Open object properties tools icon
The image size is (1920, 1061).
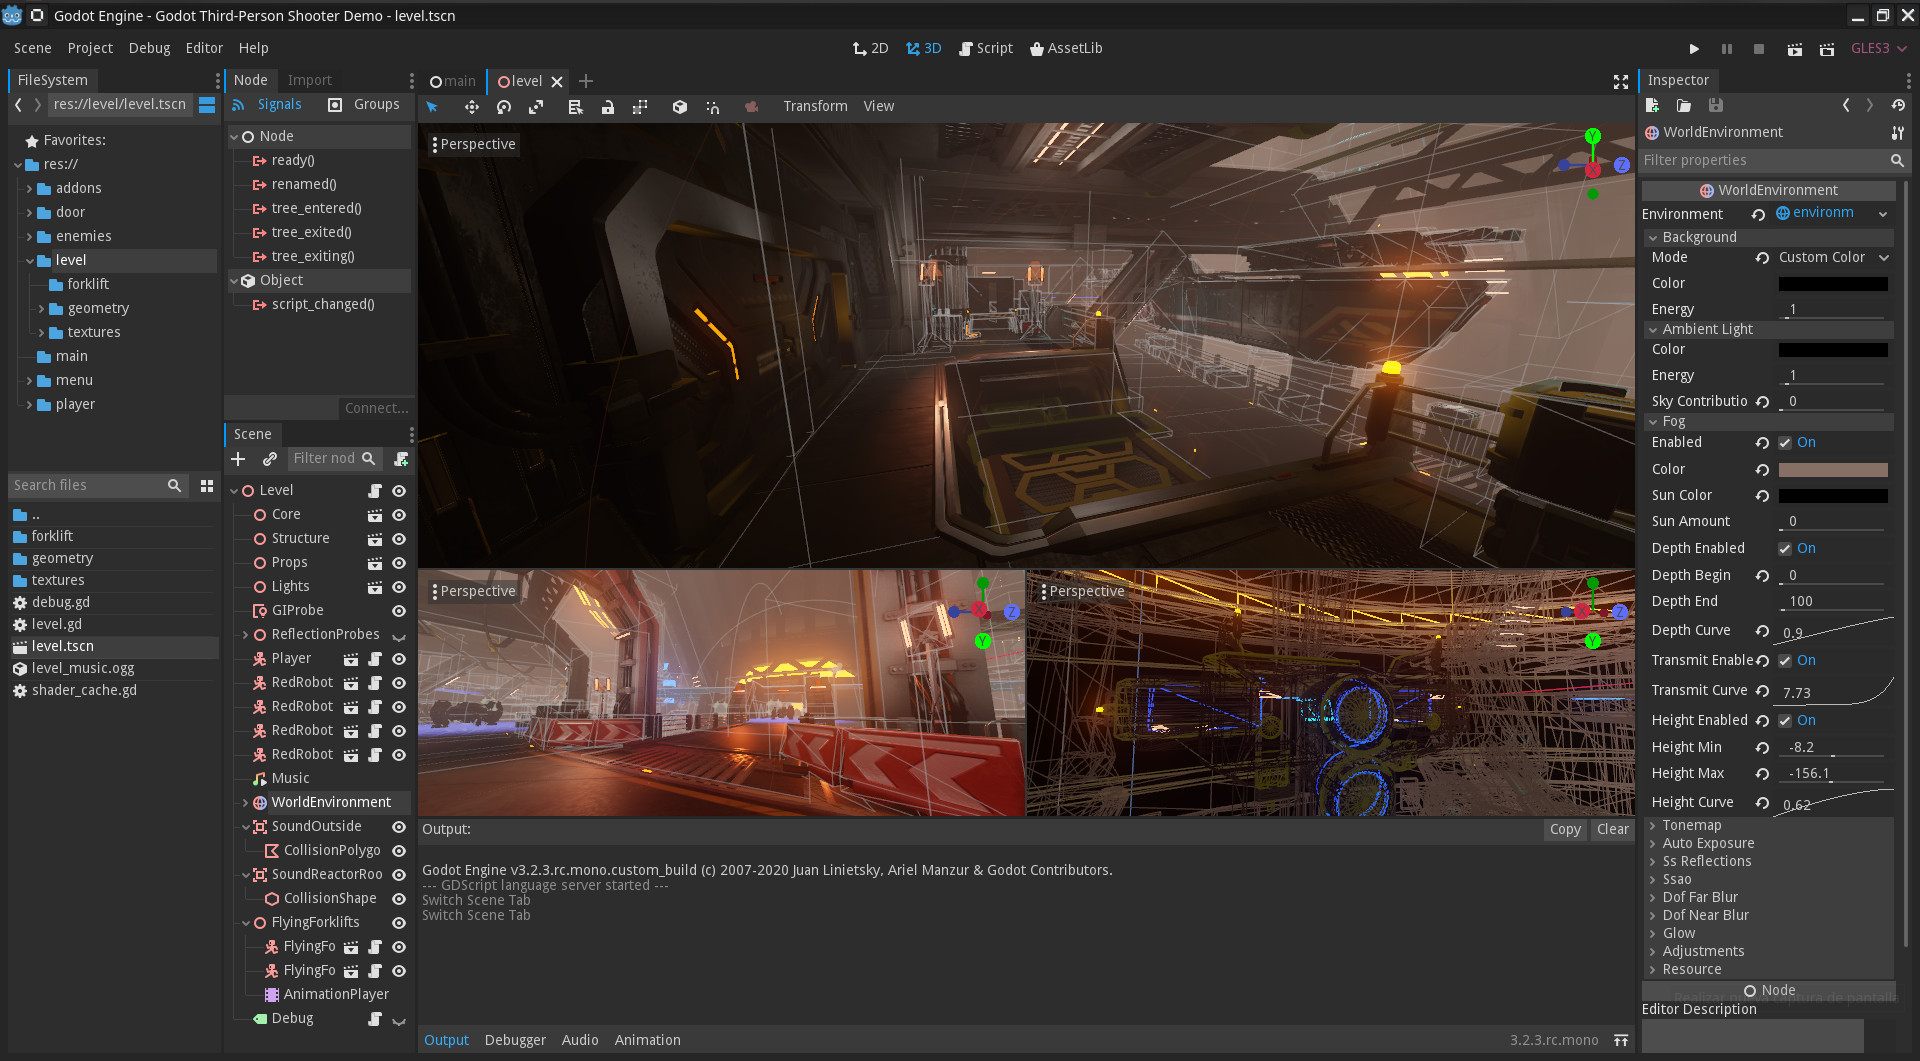click(1897, 132)
